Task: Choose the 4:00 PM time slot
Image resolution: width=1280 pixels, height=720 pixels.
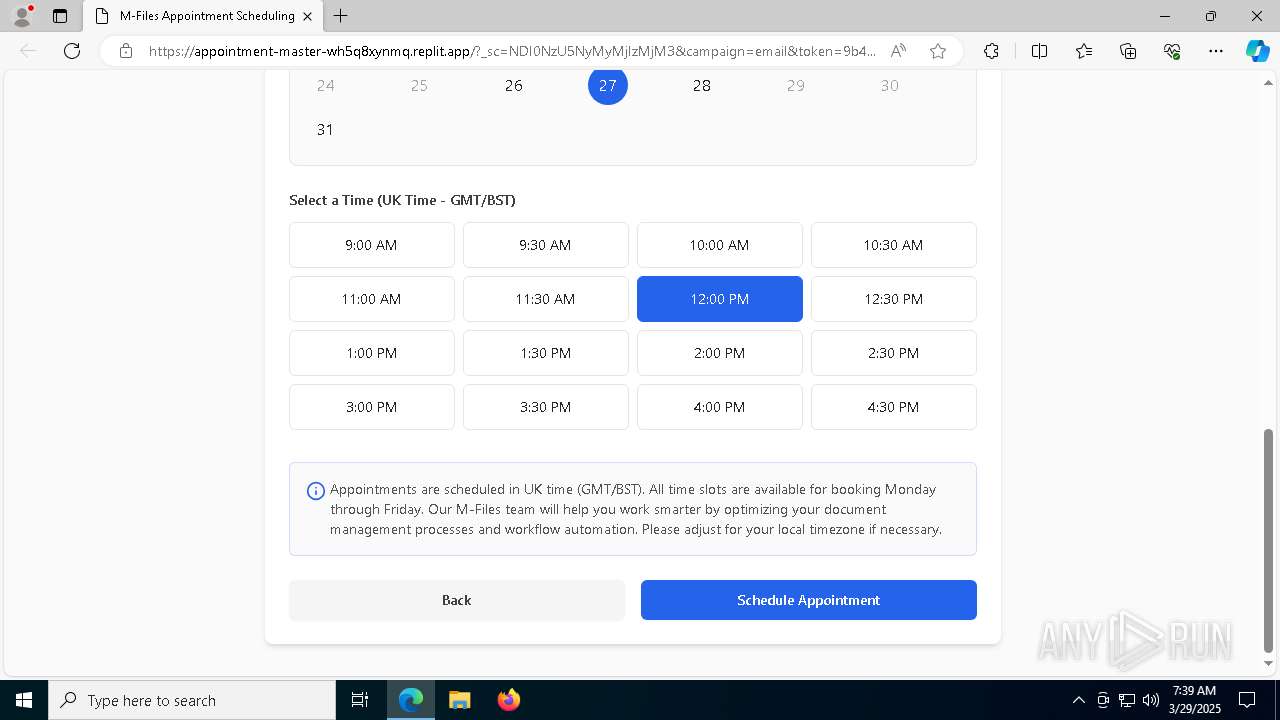Action: pos(720,407)
